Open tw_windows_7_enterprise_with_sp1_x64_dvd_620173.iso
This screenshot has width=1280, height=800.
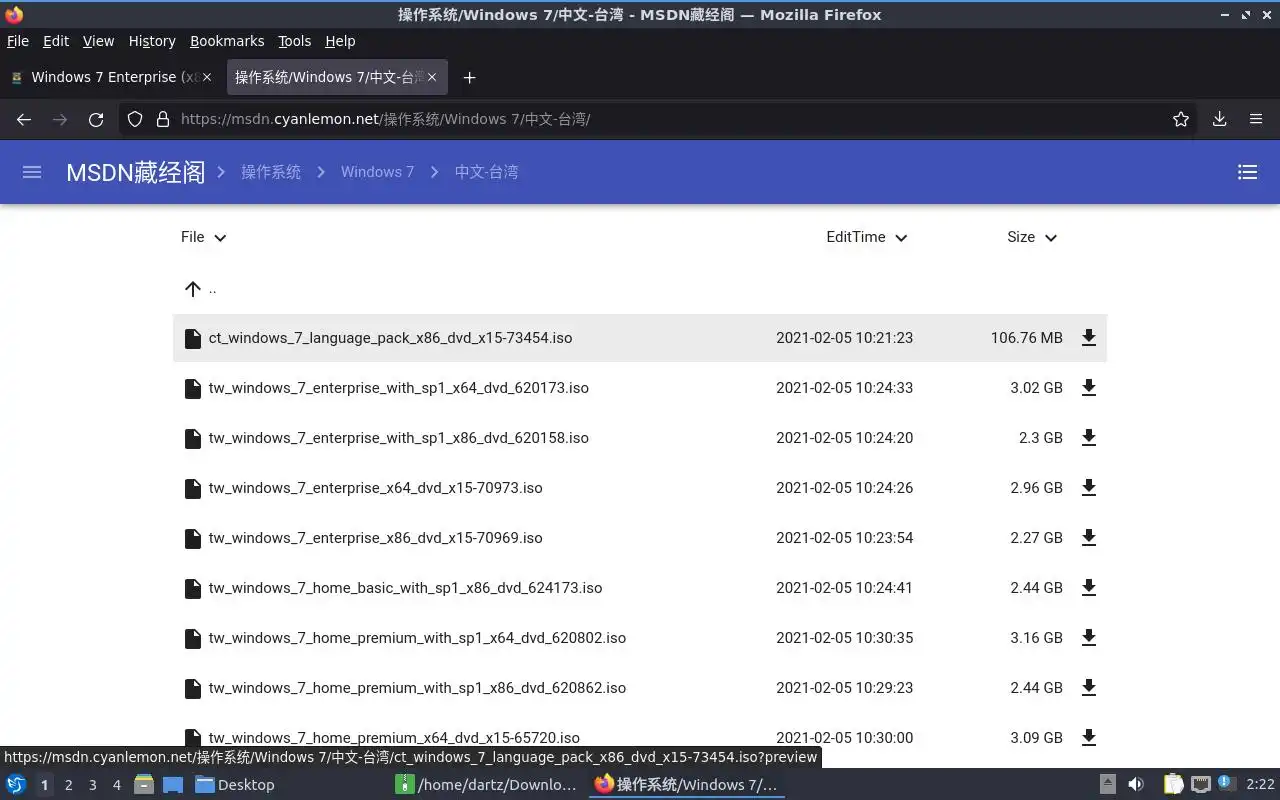pyautogui.click(x=399, y=388)
